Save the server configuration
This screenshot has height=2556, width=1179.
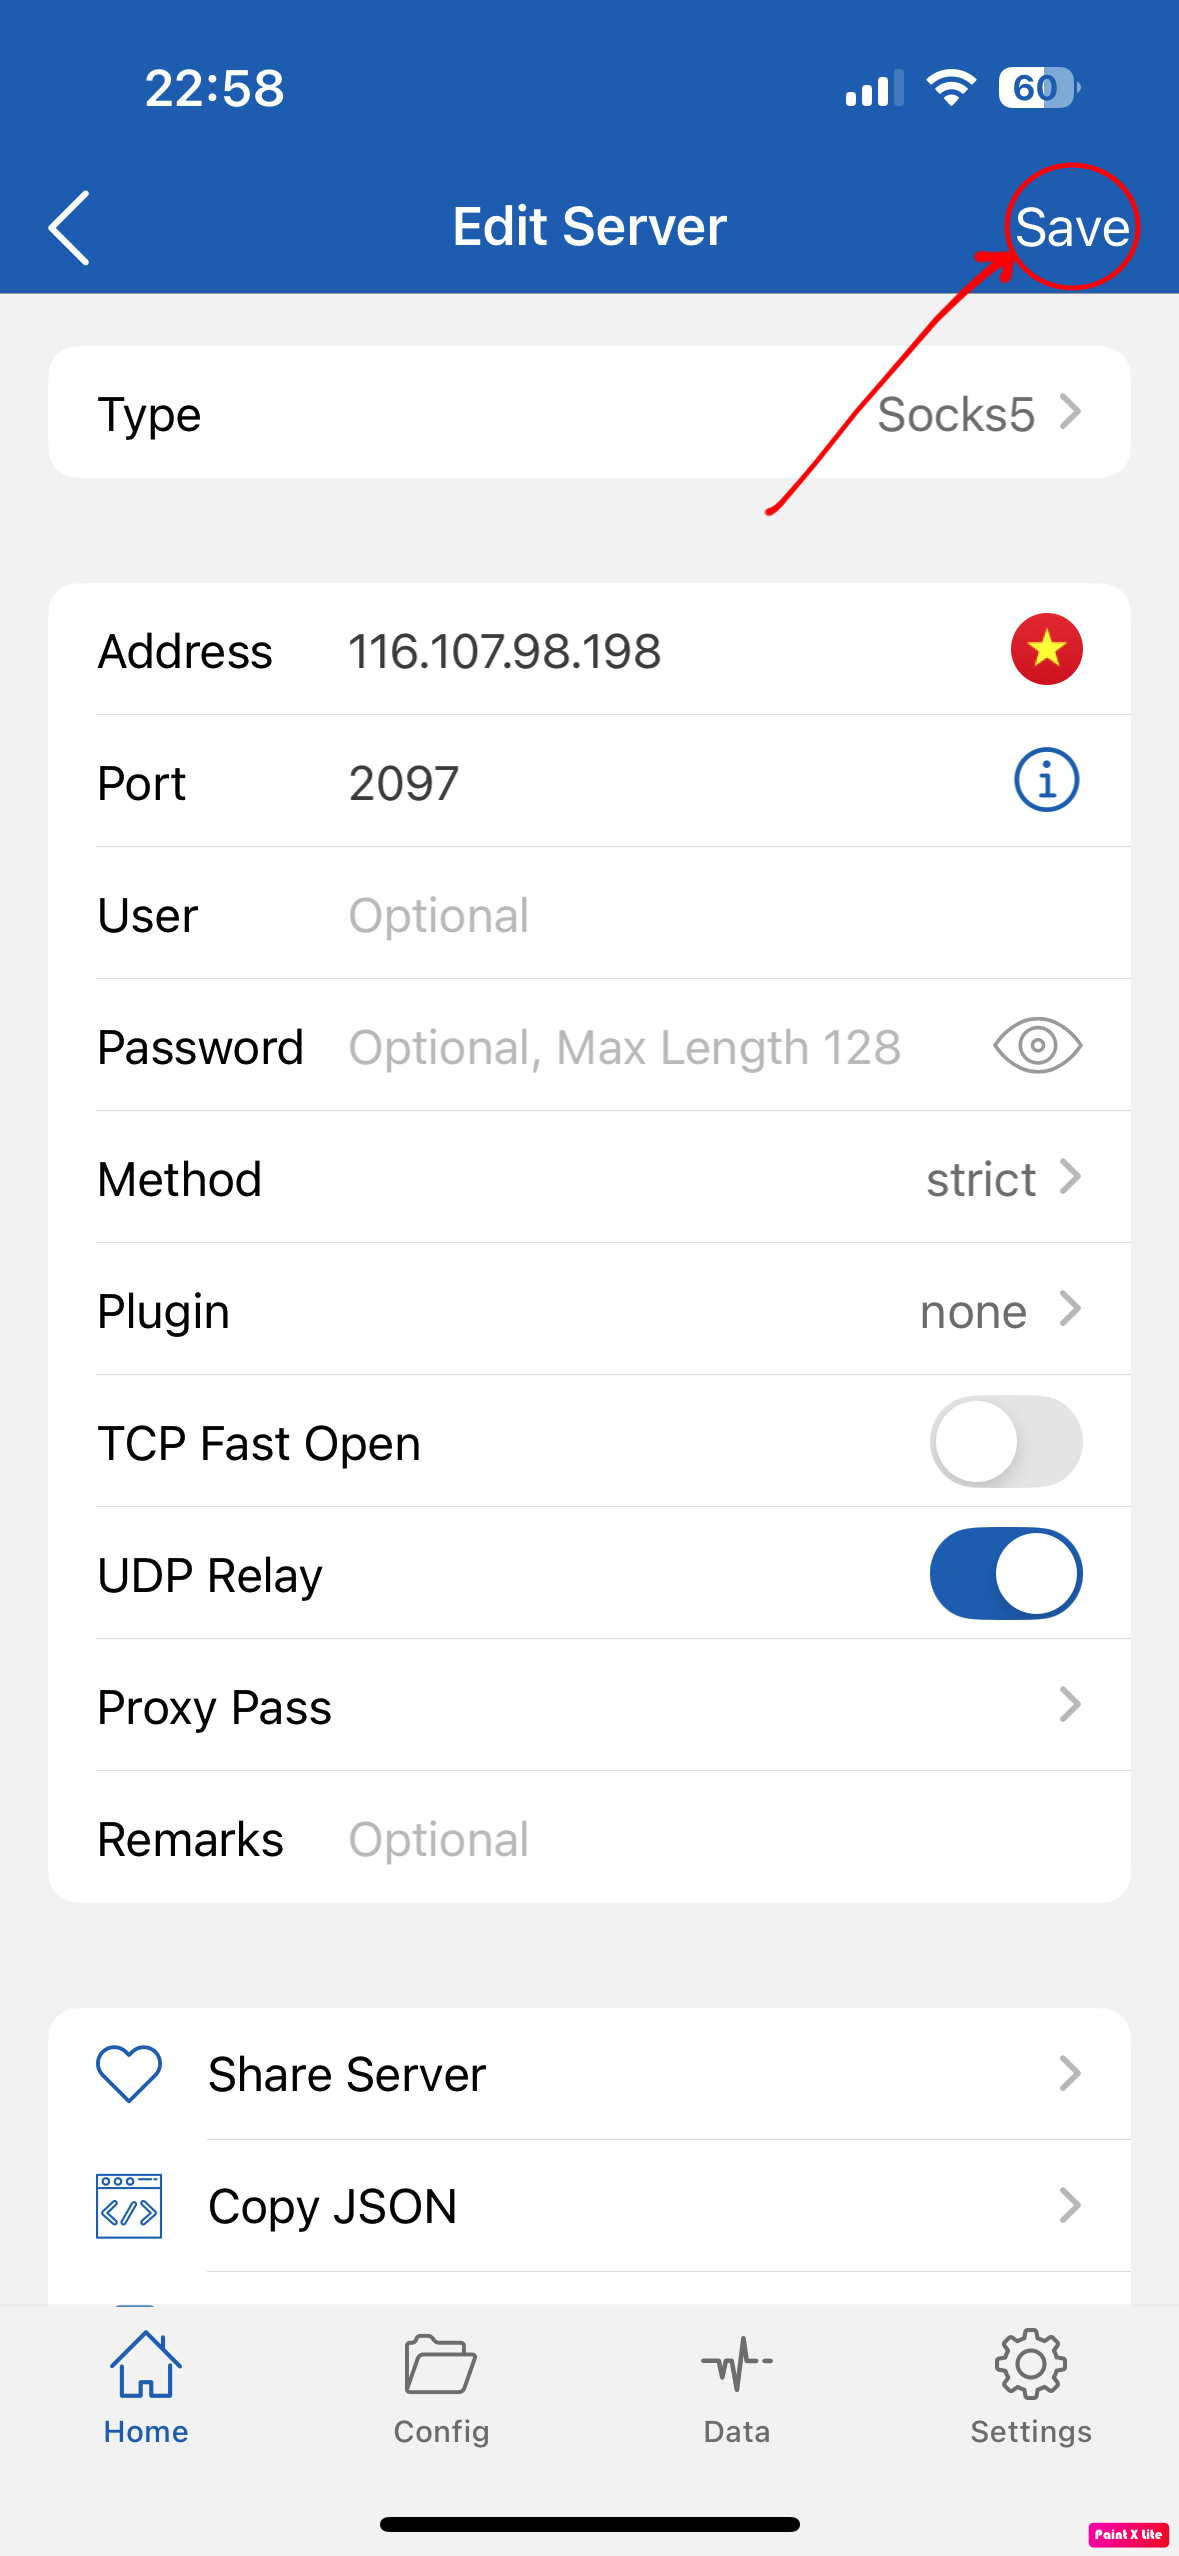[1072, 227]
